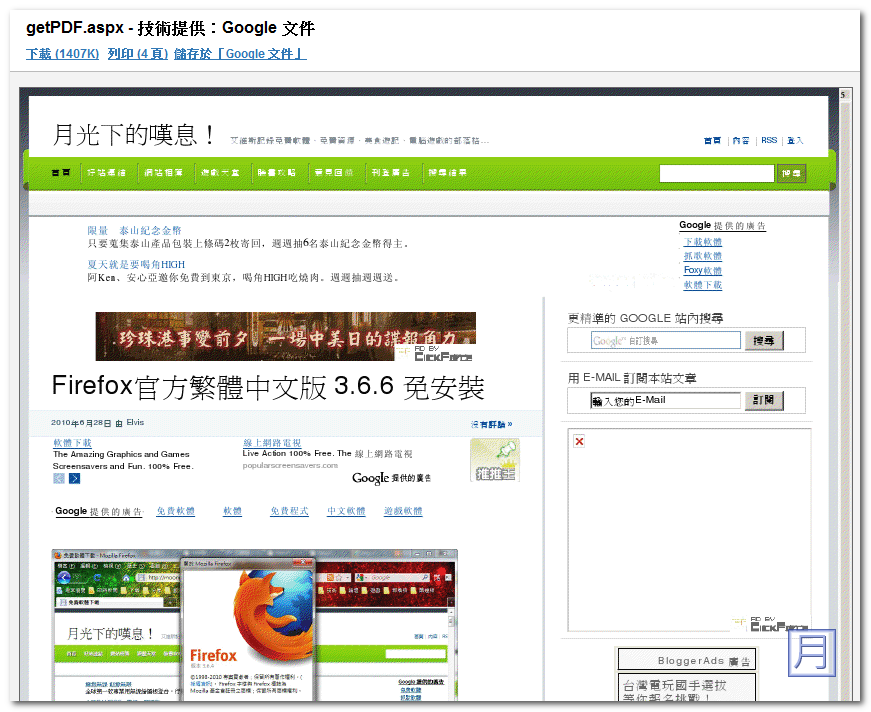Viewport: 871px width, 712px height.
Task: Click the navbar search text box
Action: click(x=717, y=172)
